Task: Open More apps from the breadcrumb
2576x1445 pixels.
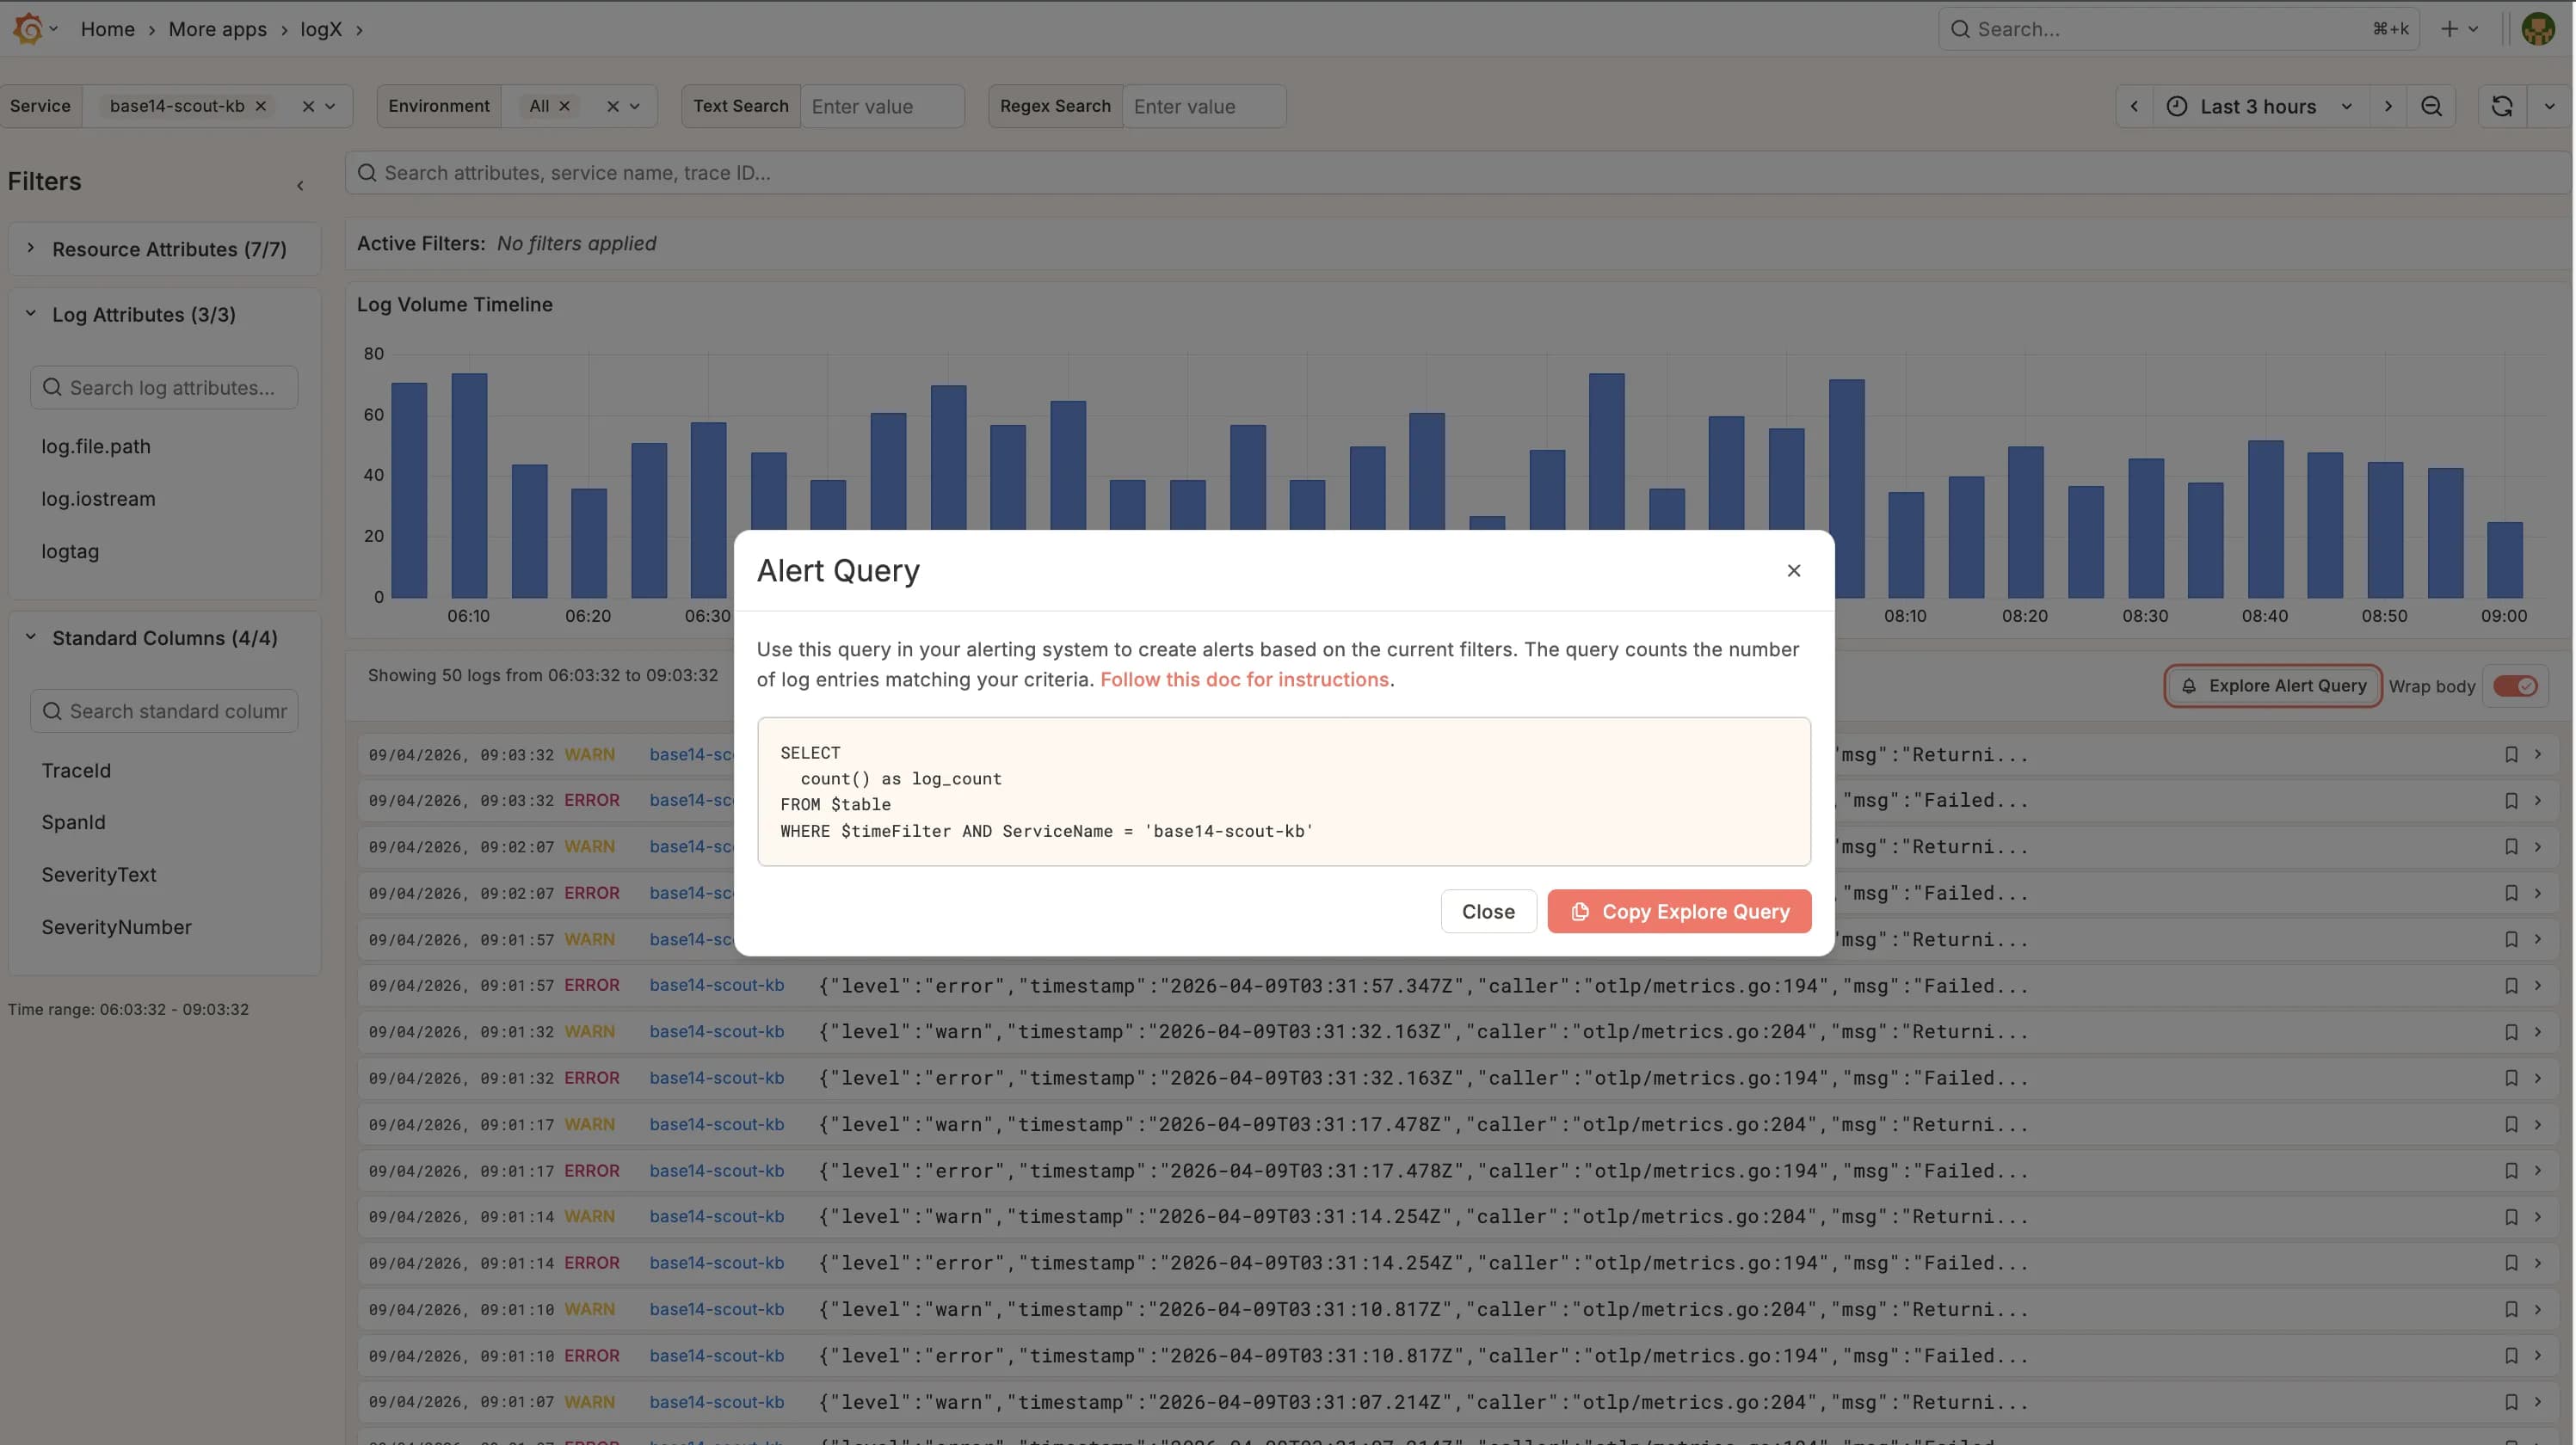Action: [x=218, y=29]
